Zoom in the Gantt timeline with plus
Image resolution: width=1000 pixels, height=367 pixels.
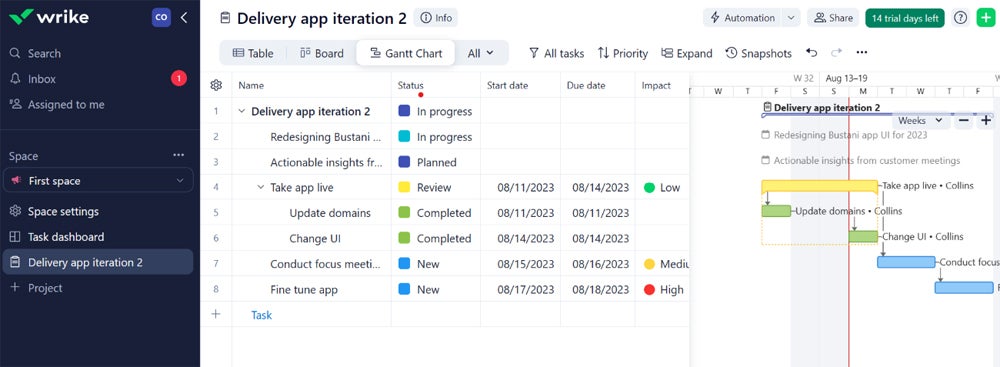pyautogui.click(x=986, y=121)
